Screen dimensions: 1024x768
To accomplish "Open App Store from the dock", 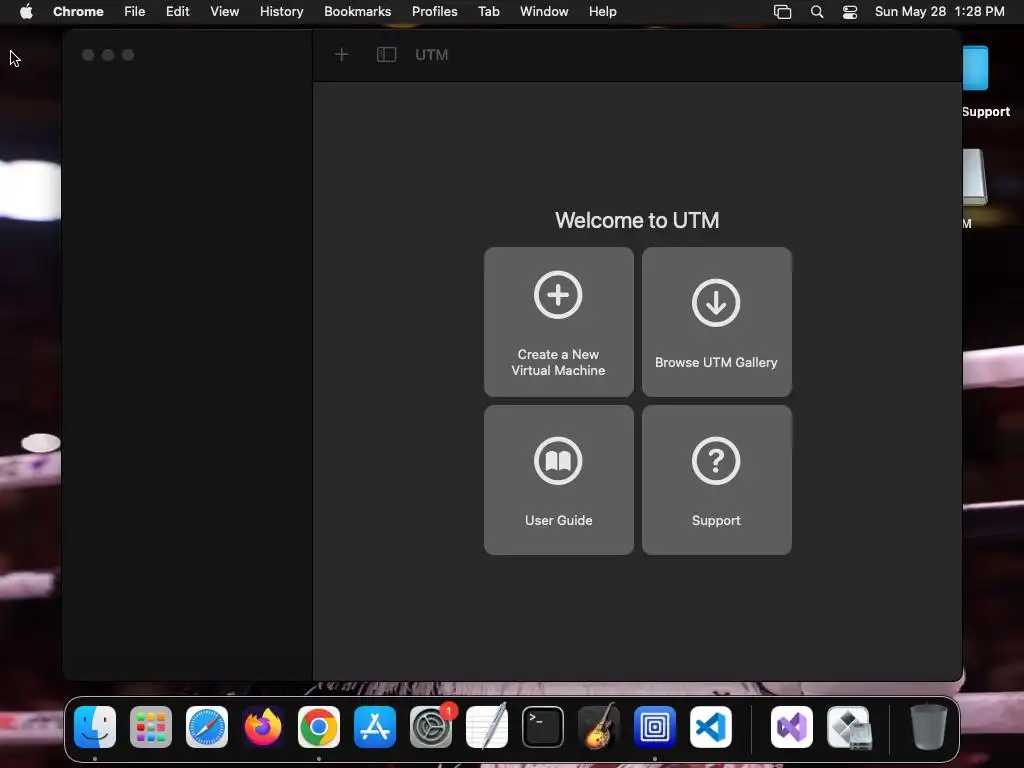I will point(375,727).
